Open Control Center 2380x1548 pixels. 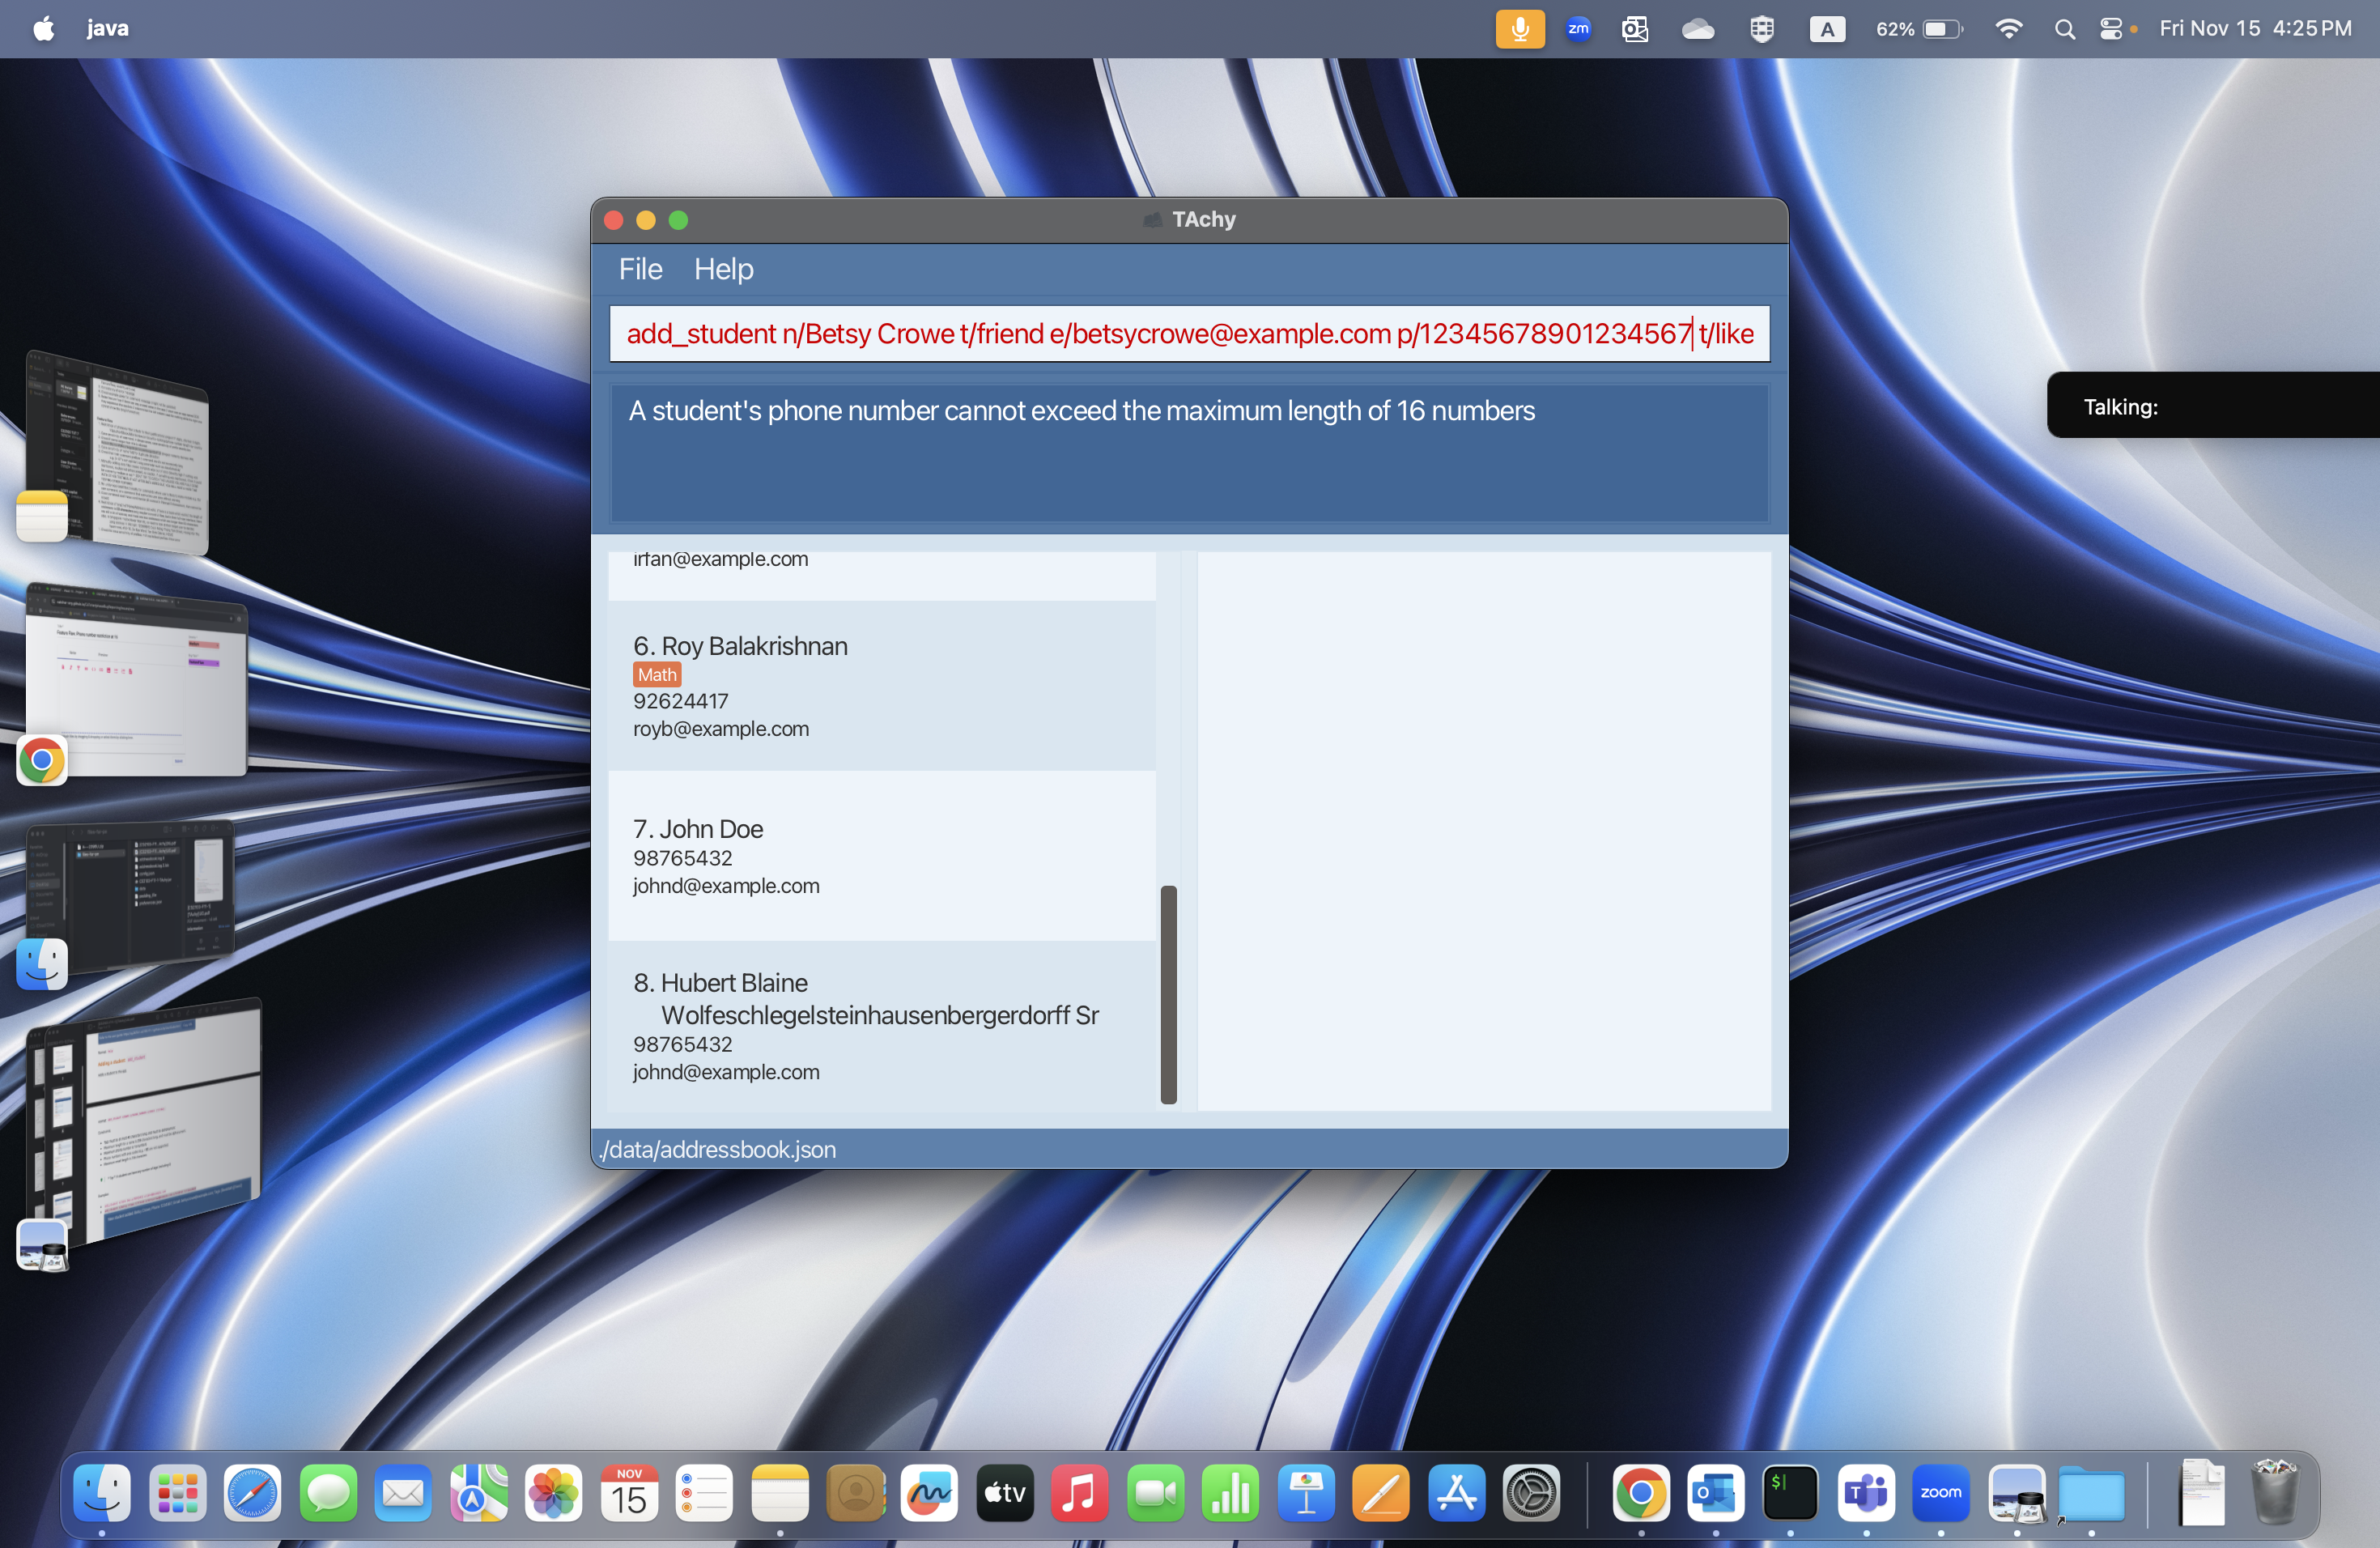coord(2110,29)
